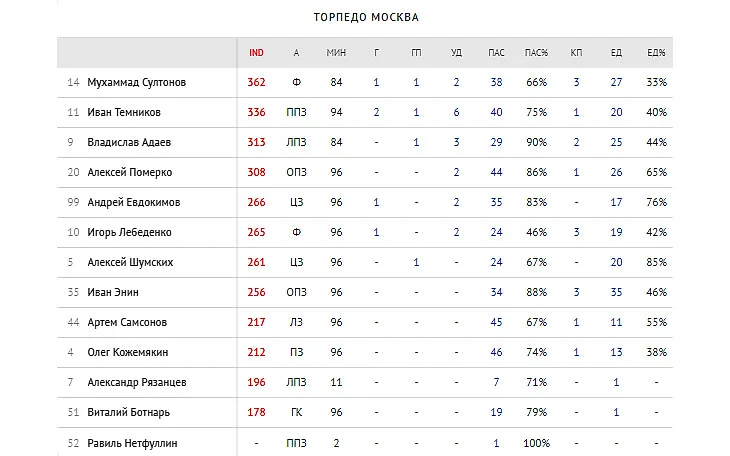This screenshot has width=730, height=456.
Task: Click the Торпедо Москва team heading
Action: coord(366,17)
